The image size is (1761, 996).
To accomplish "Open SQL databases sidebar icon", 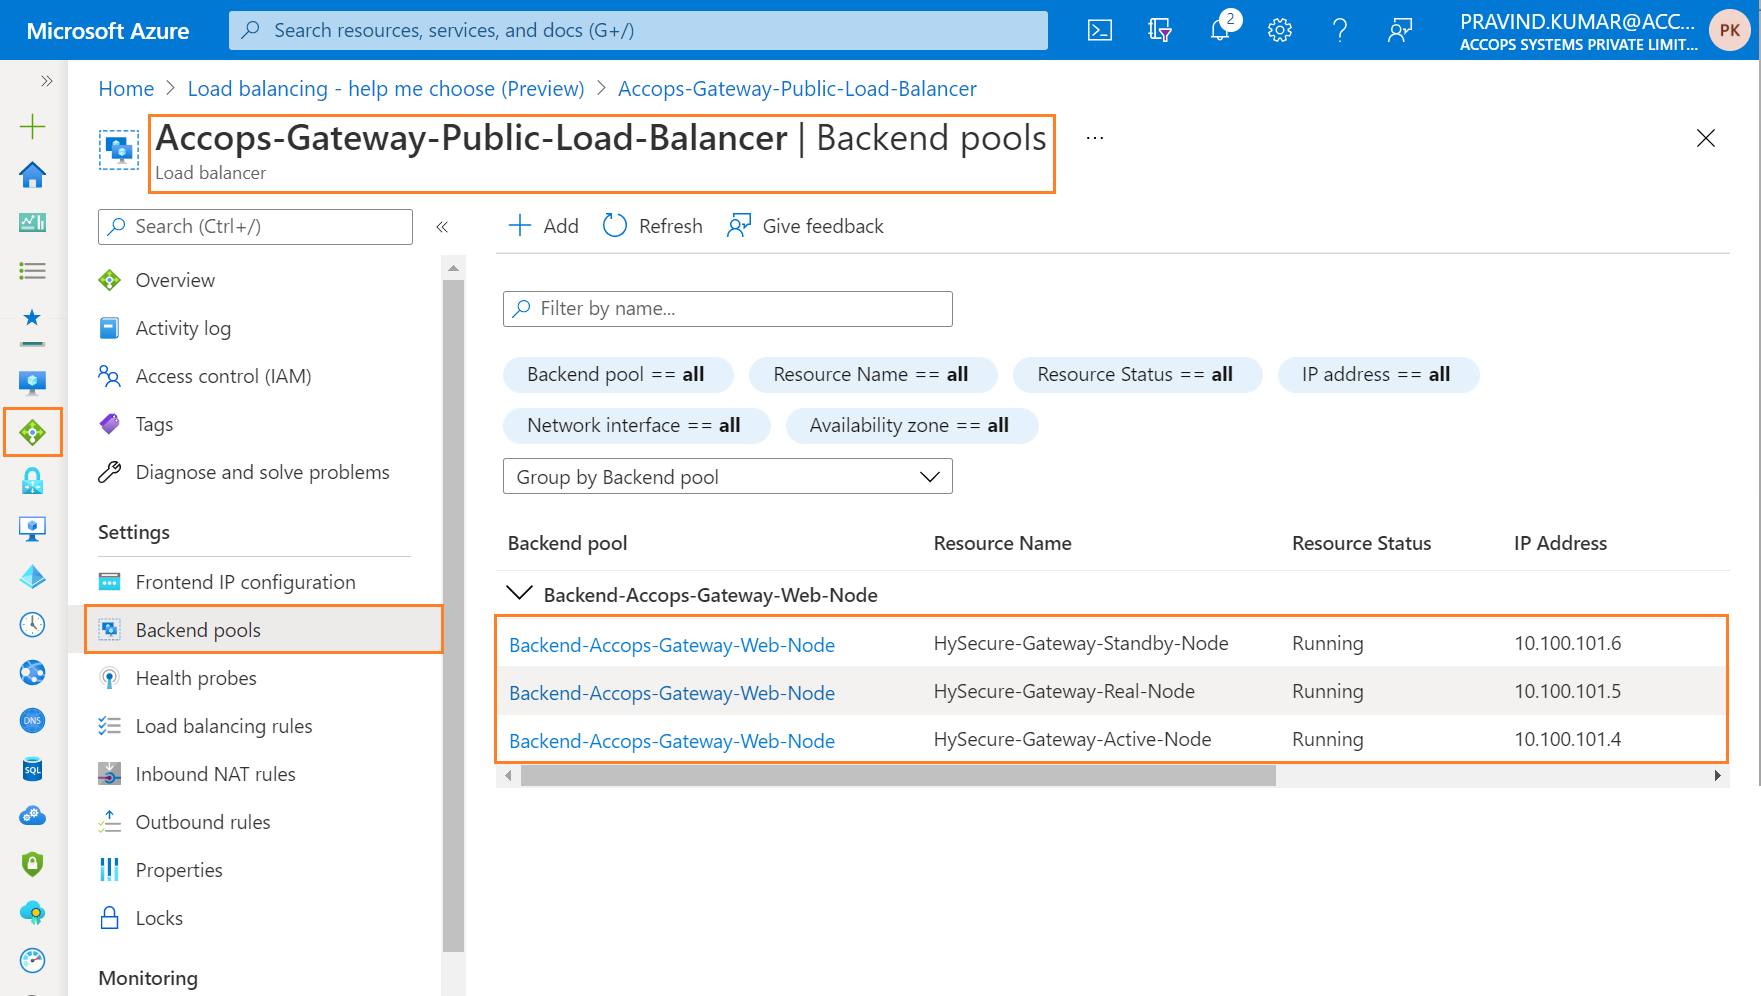I will (33, 769).
